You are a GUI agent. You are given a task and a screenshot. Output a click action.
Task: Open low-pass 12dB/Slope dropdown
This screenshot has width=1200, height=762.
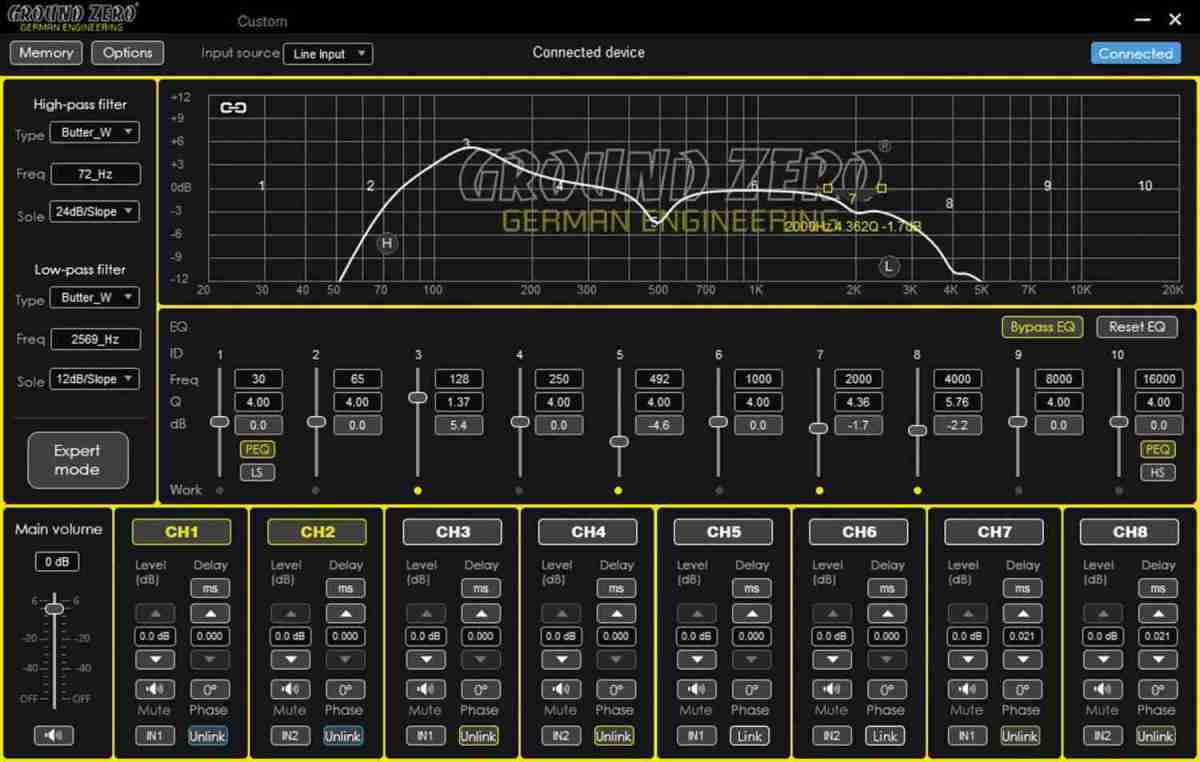pyautogui.click(x=94, y=379)
